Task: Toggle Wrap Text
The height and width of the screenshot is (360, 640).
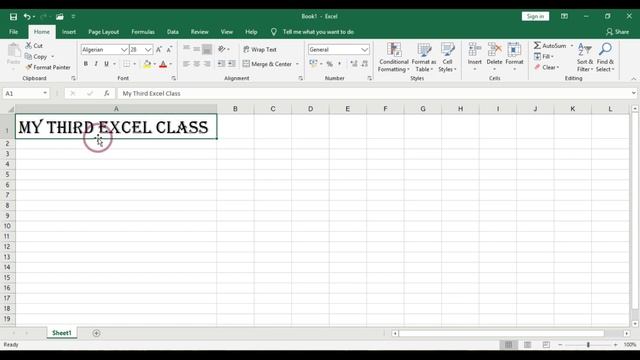Action: point(260,49)
